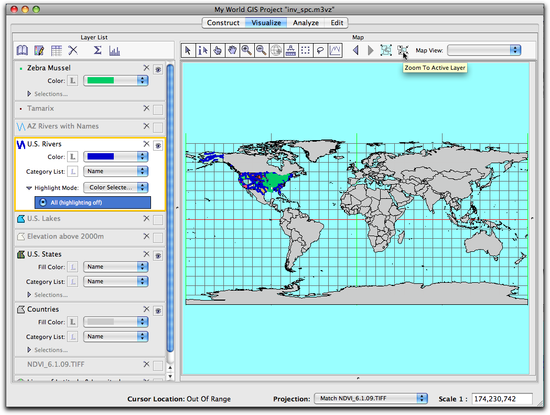Open U.S. States Category List dropdown

(116, 281)
